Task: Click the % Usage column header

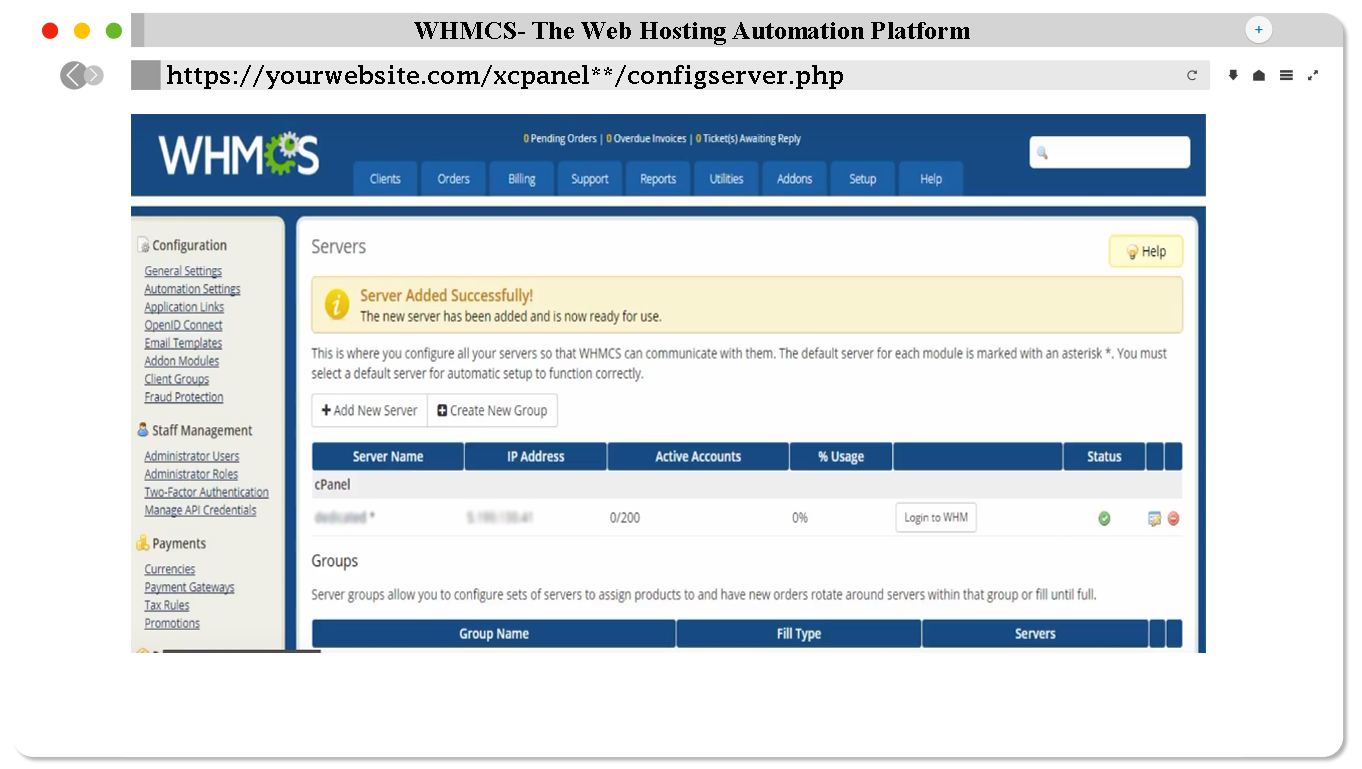Action: 841,457
